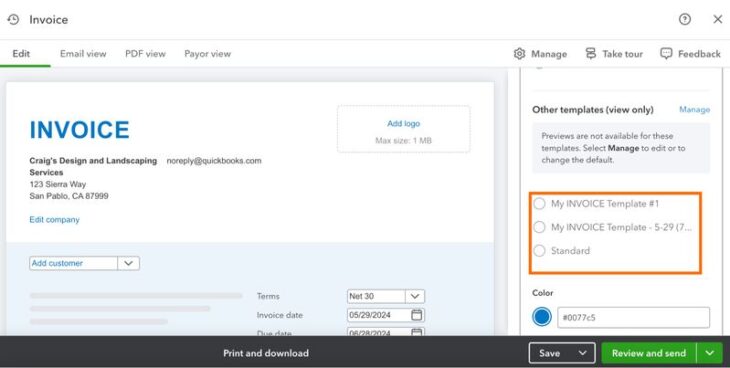Click the Terms Net 30 field
The image size is (730, 368).
(x=376, y=296)
